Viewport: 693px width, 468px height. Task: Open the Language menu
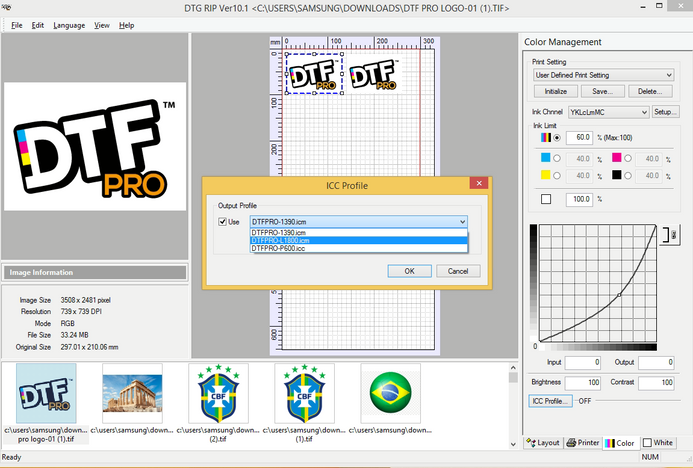click(69, 25)
